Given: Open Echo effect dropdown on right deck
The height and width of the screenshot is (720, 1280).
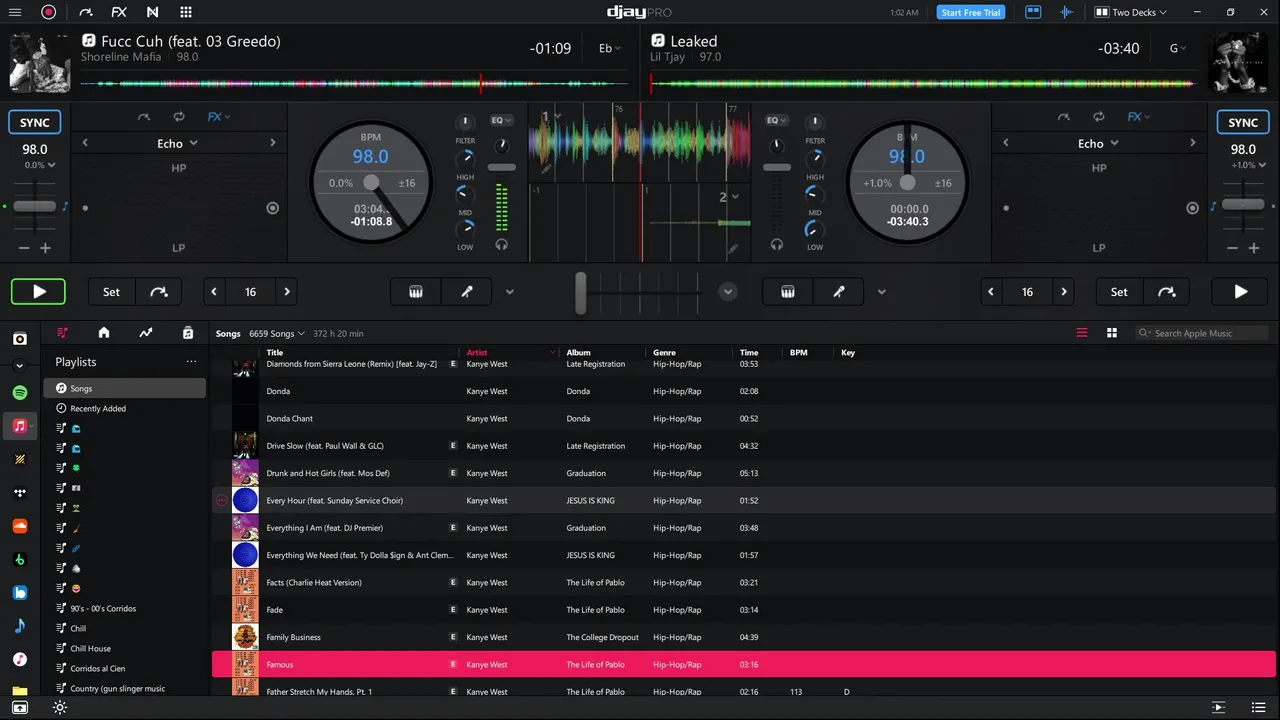Looking at the screenshot, I should click(x=1097, y=143).
